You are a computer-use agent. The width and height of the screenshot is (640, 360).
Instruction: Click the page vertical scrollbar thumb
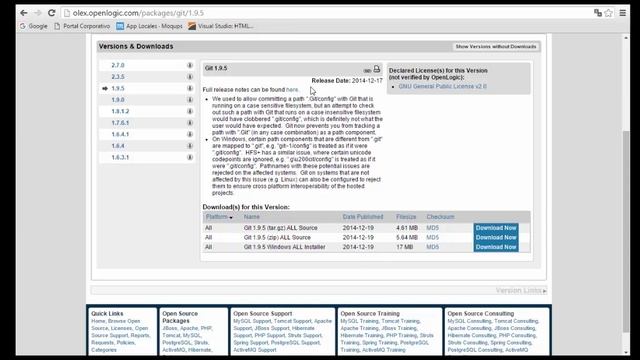[626, 231]
